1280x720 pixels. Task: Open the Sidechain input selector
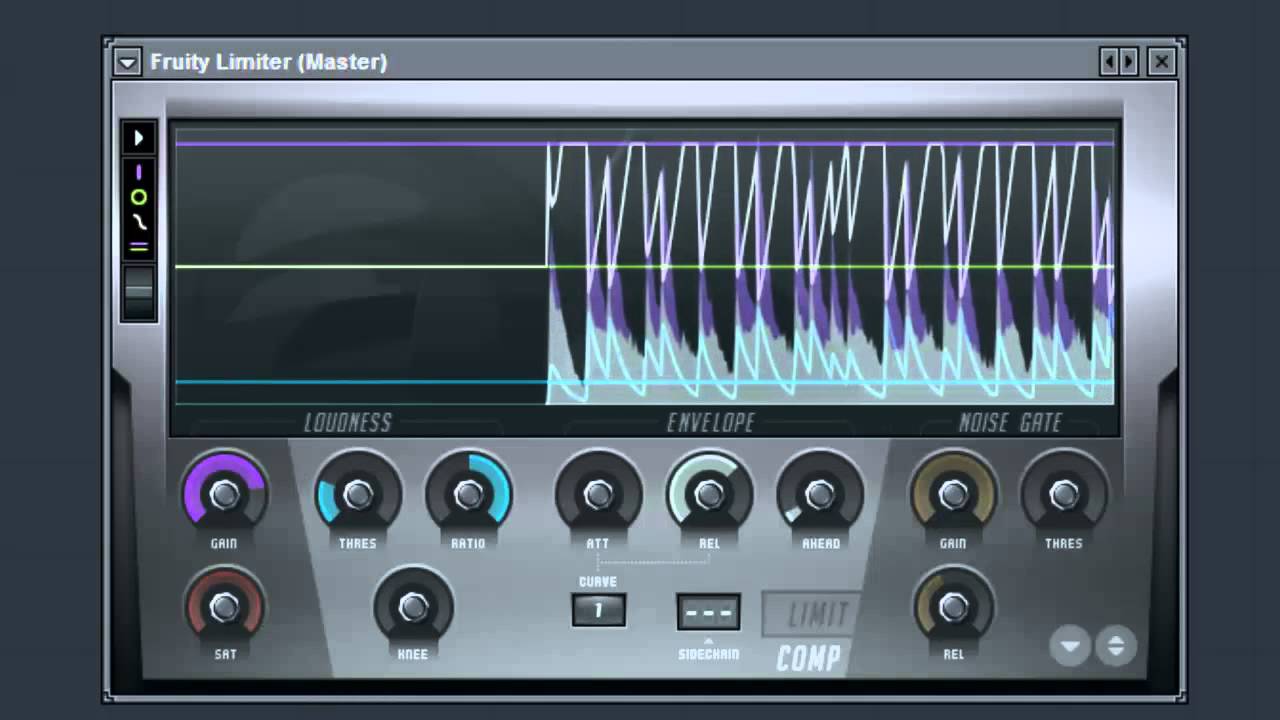pos(709,612)
